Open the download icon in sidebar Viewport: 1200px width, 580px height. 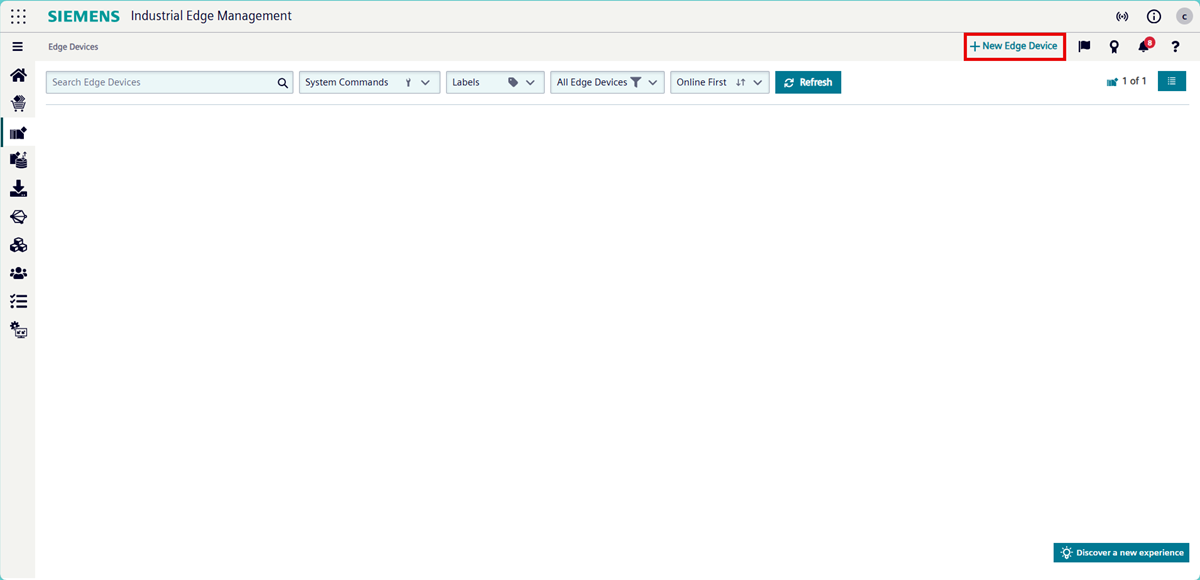18,189
